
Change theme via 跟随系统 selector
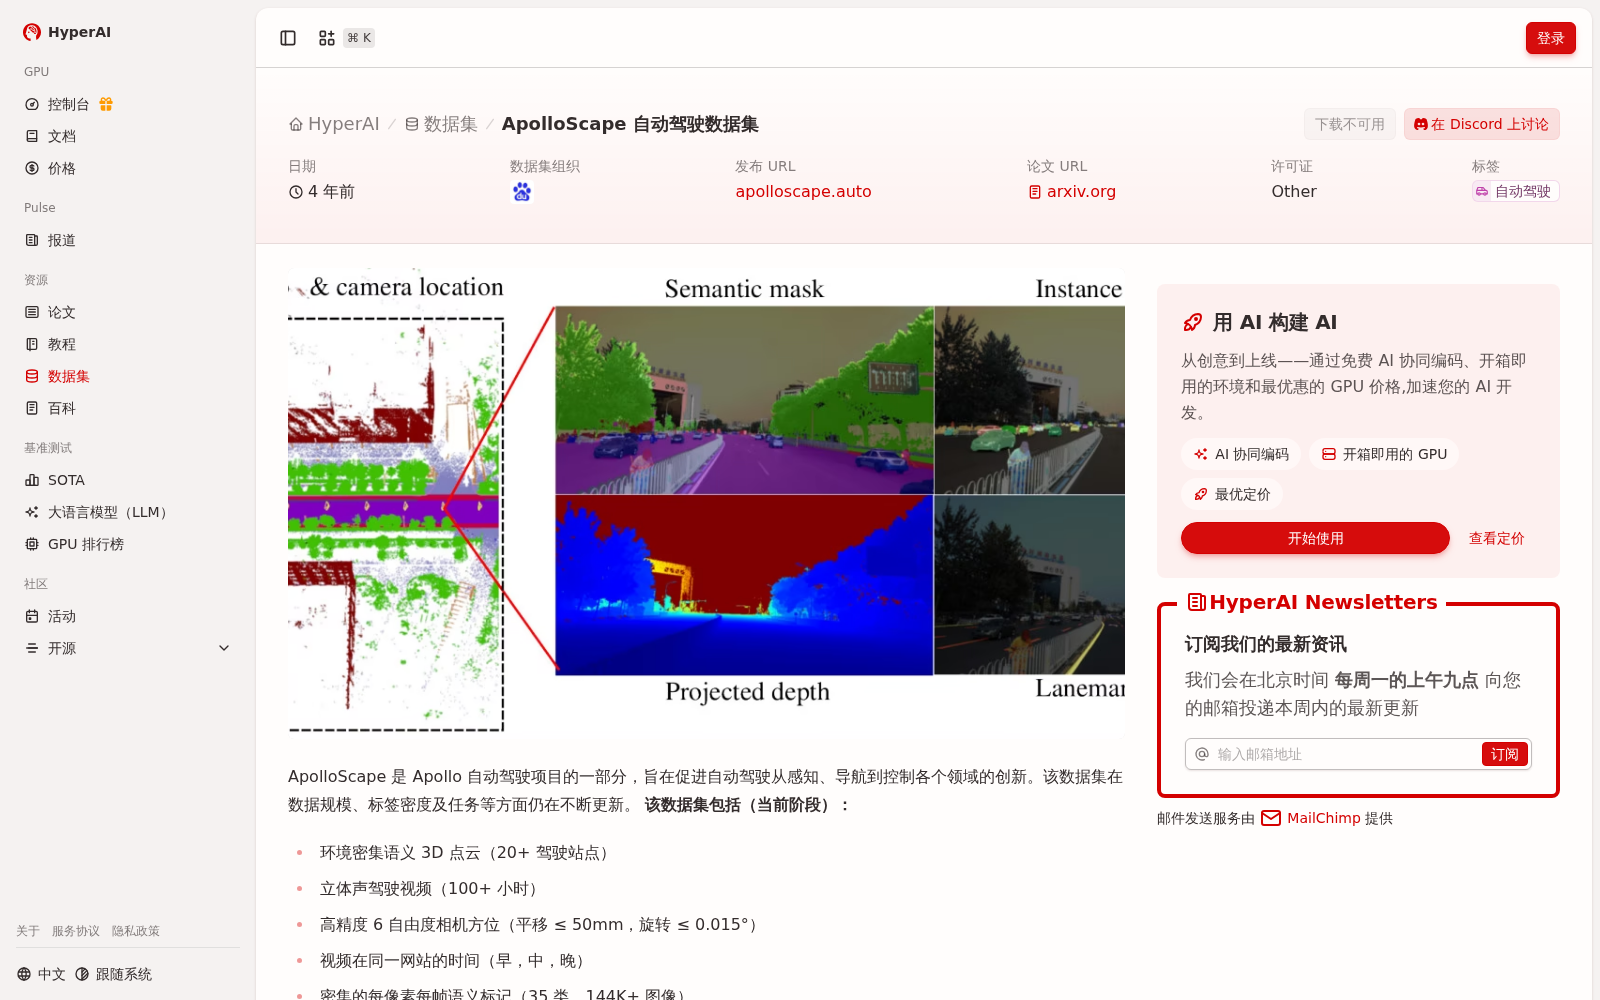pos(113,974)
